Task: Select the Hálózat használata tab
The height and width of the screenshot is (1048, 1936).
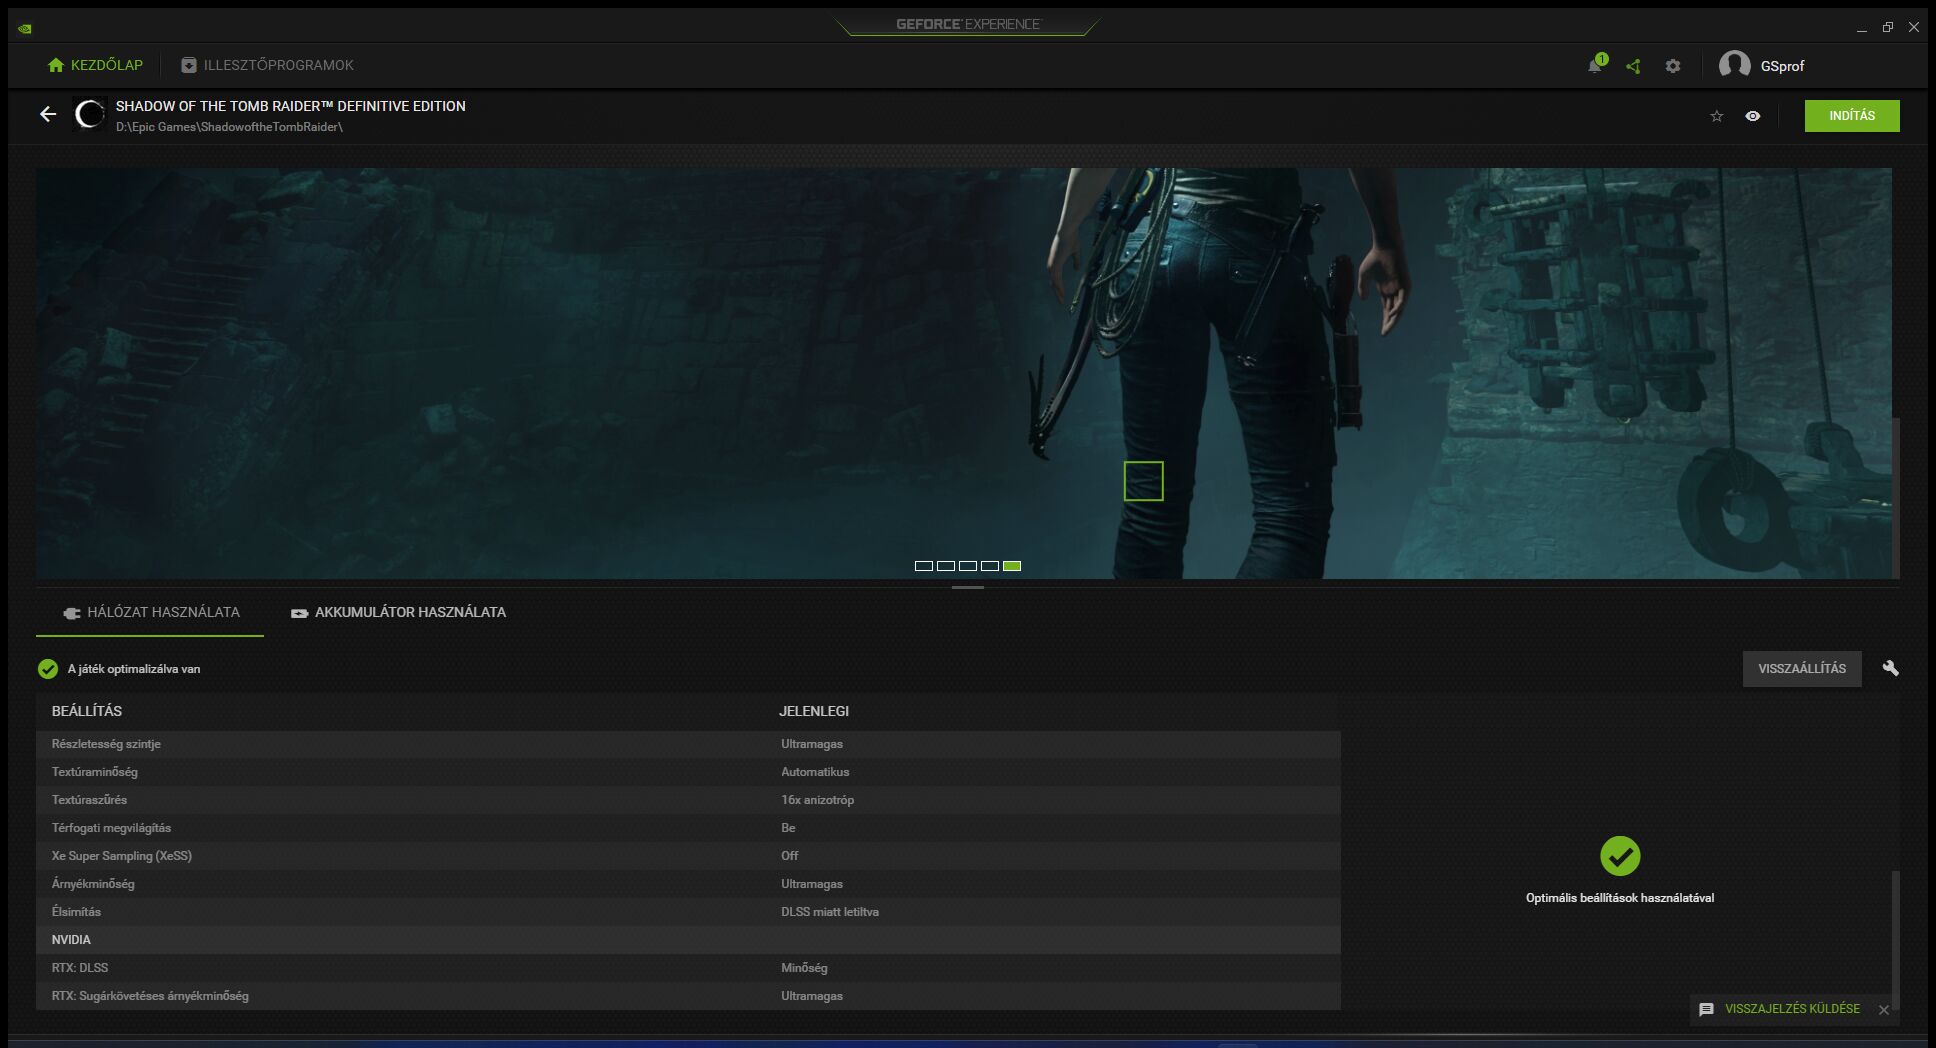Action: coord(150,612)
